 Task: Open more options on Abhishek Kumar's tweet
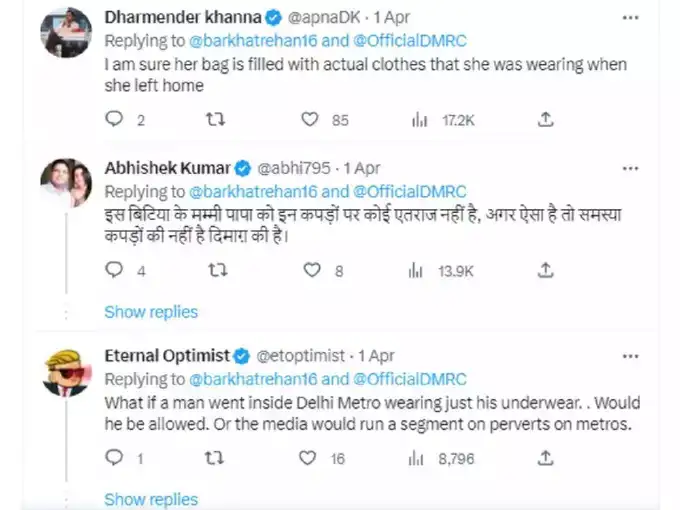pyautogui.click(x=630, y=167)
